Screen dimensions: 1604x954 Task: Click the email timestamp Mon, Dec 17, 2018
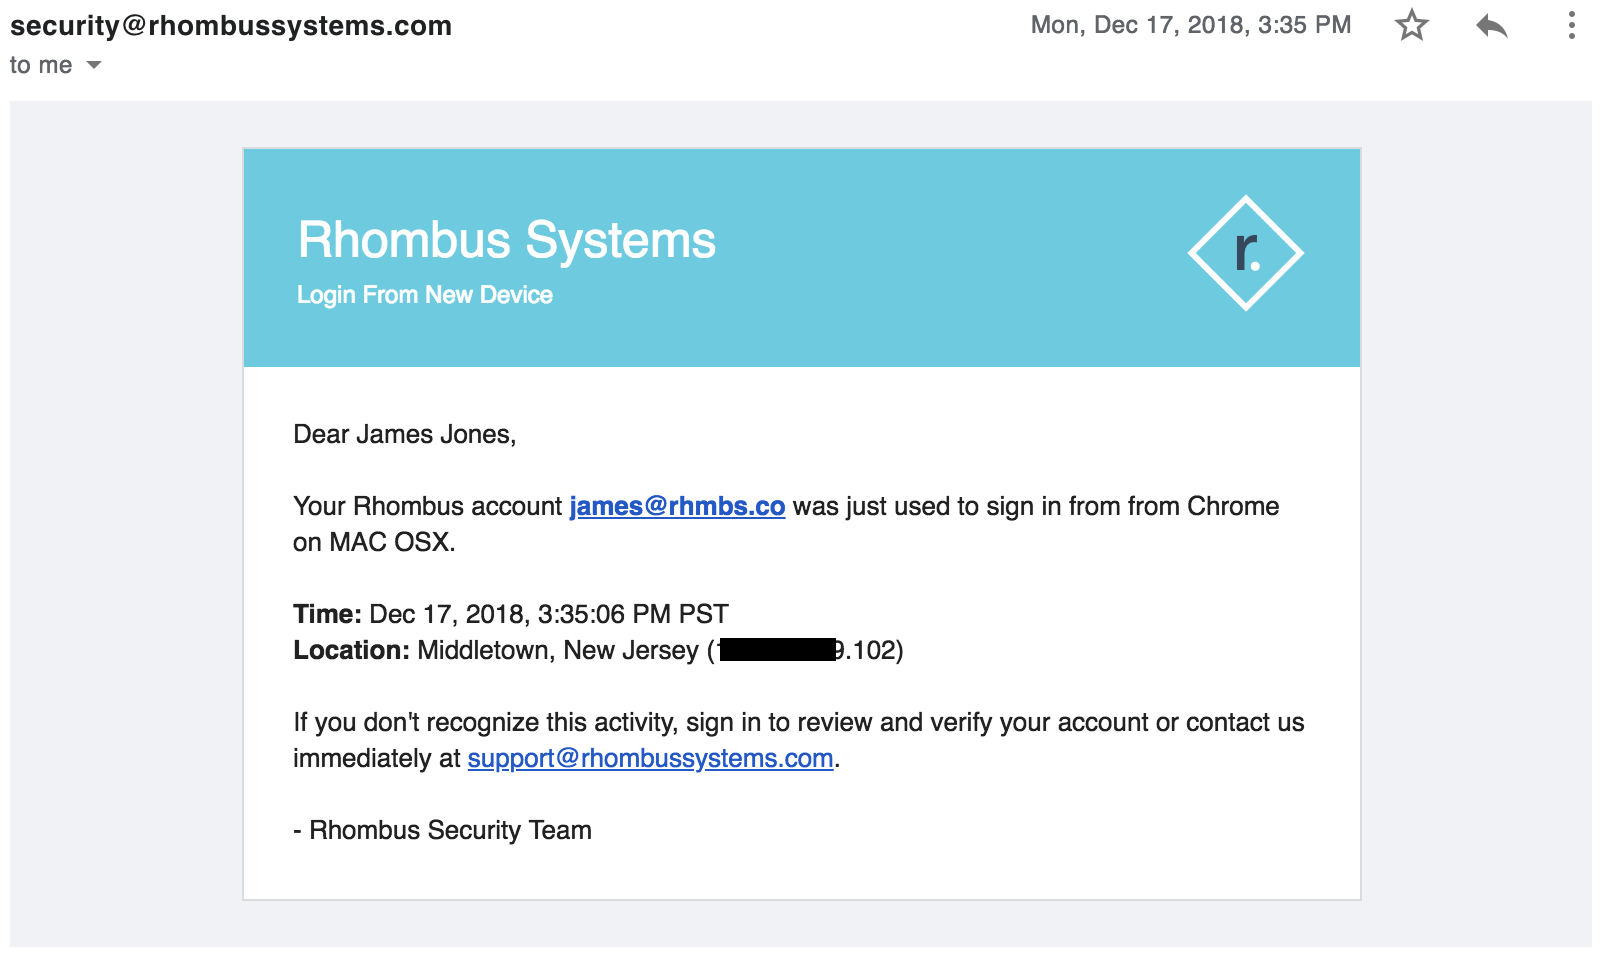coord(1190,25)
